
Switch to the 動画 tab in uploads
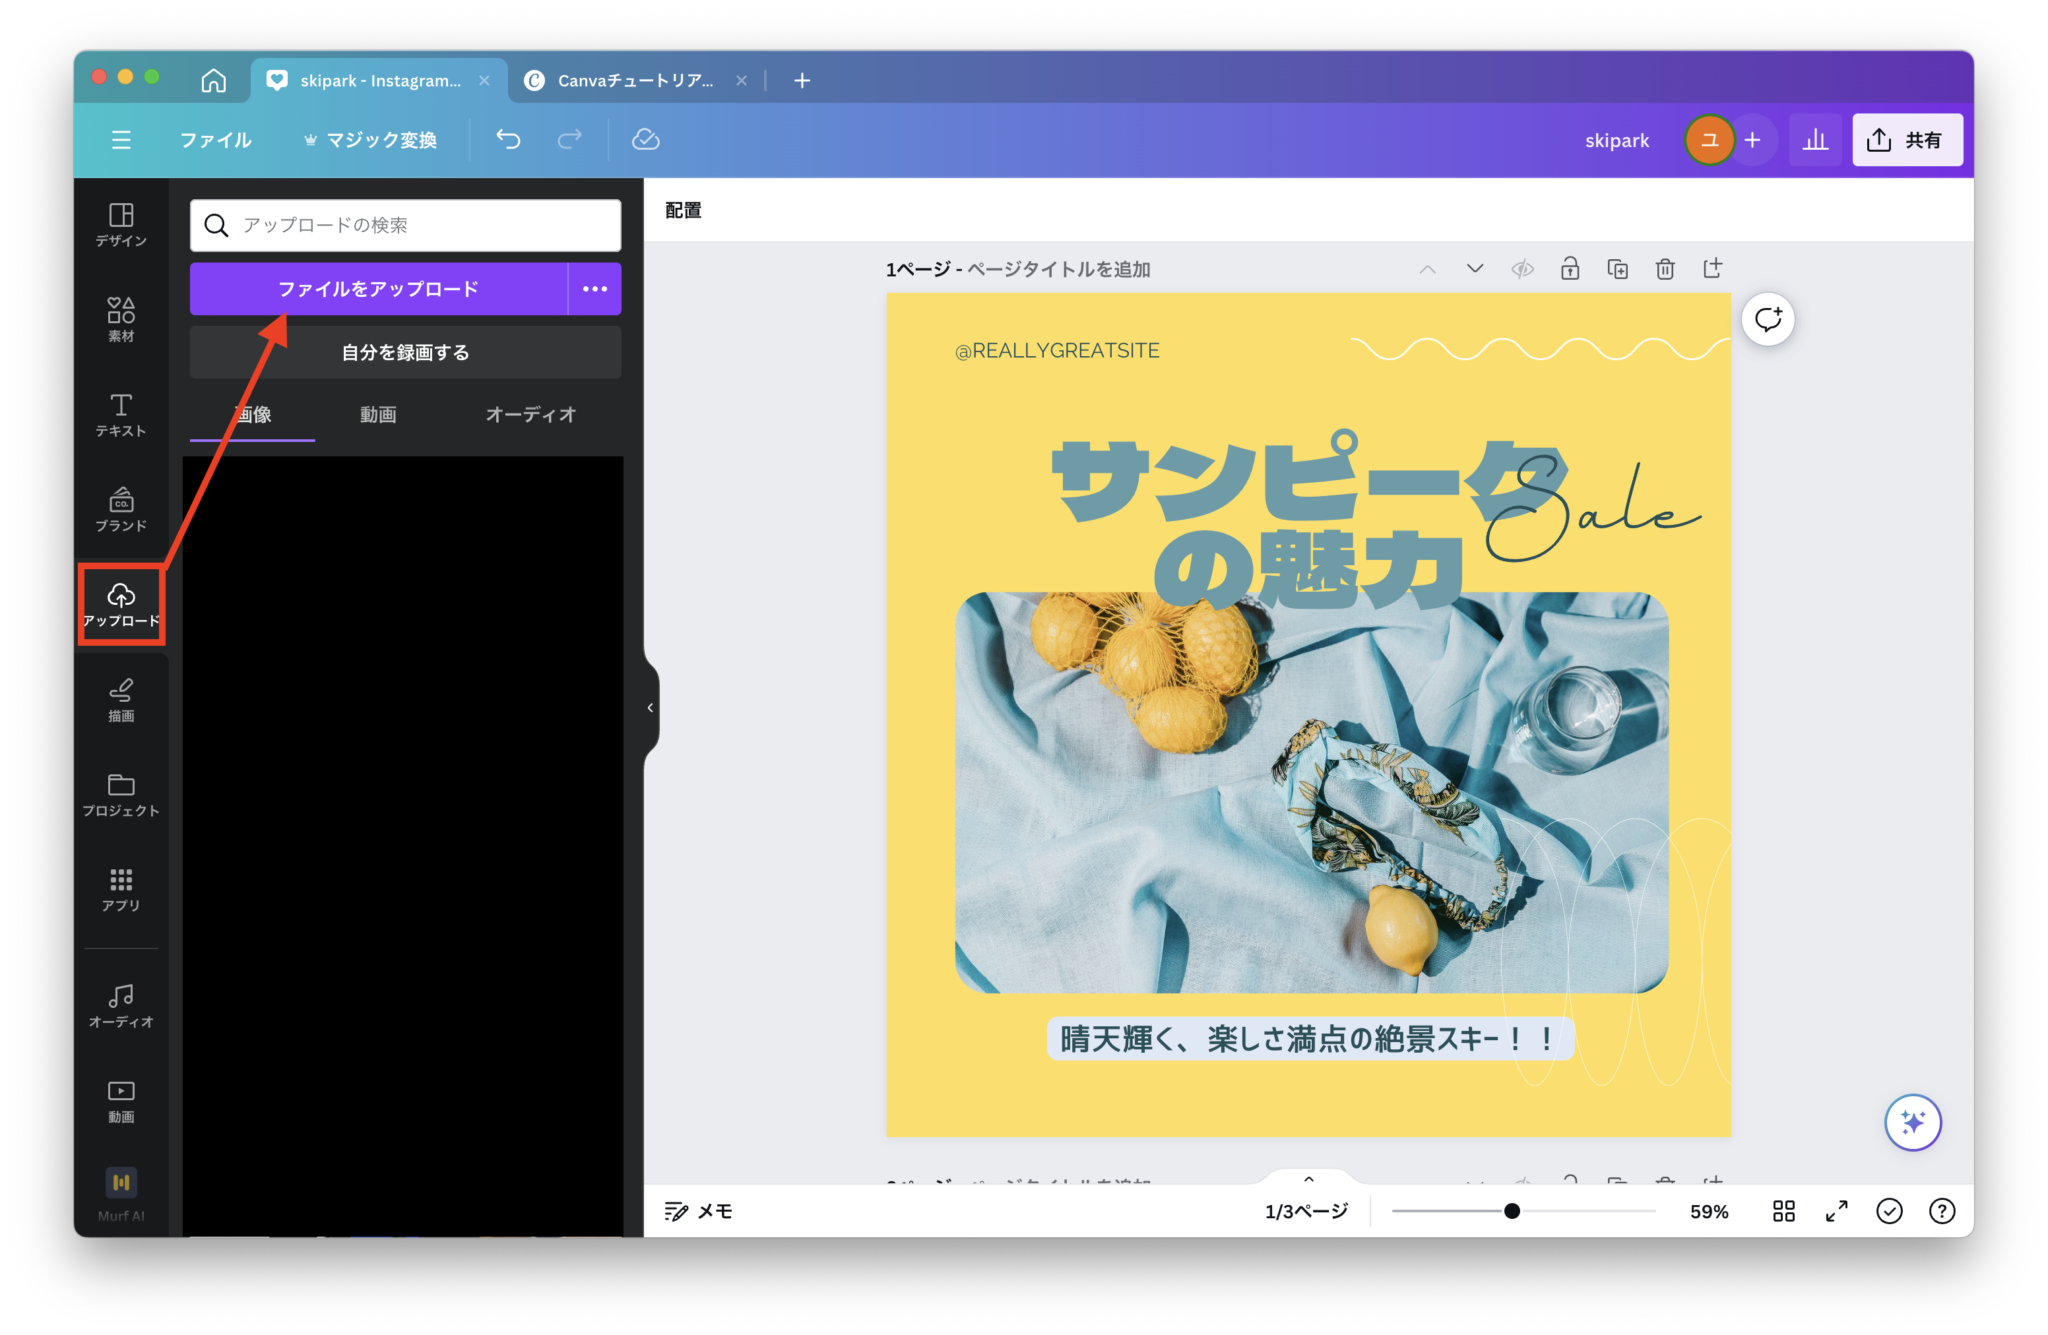378,415
